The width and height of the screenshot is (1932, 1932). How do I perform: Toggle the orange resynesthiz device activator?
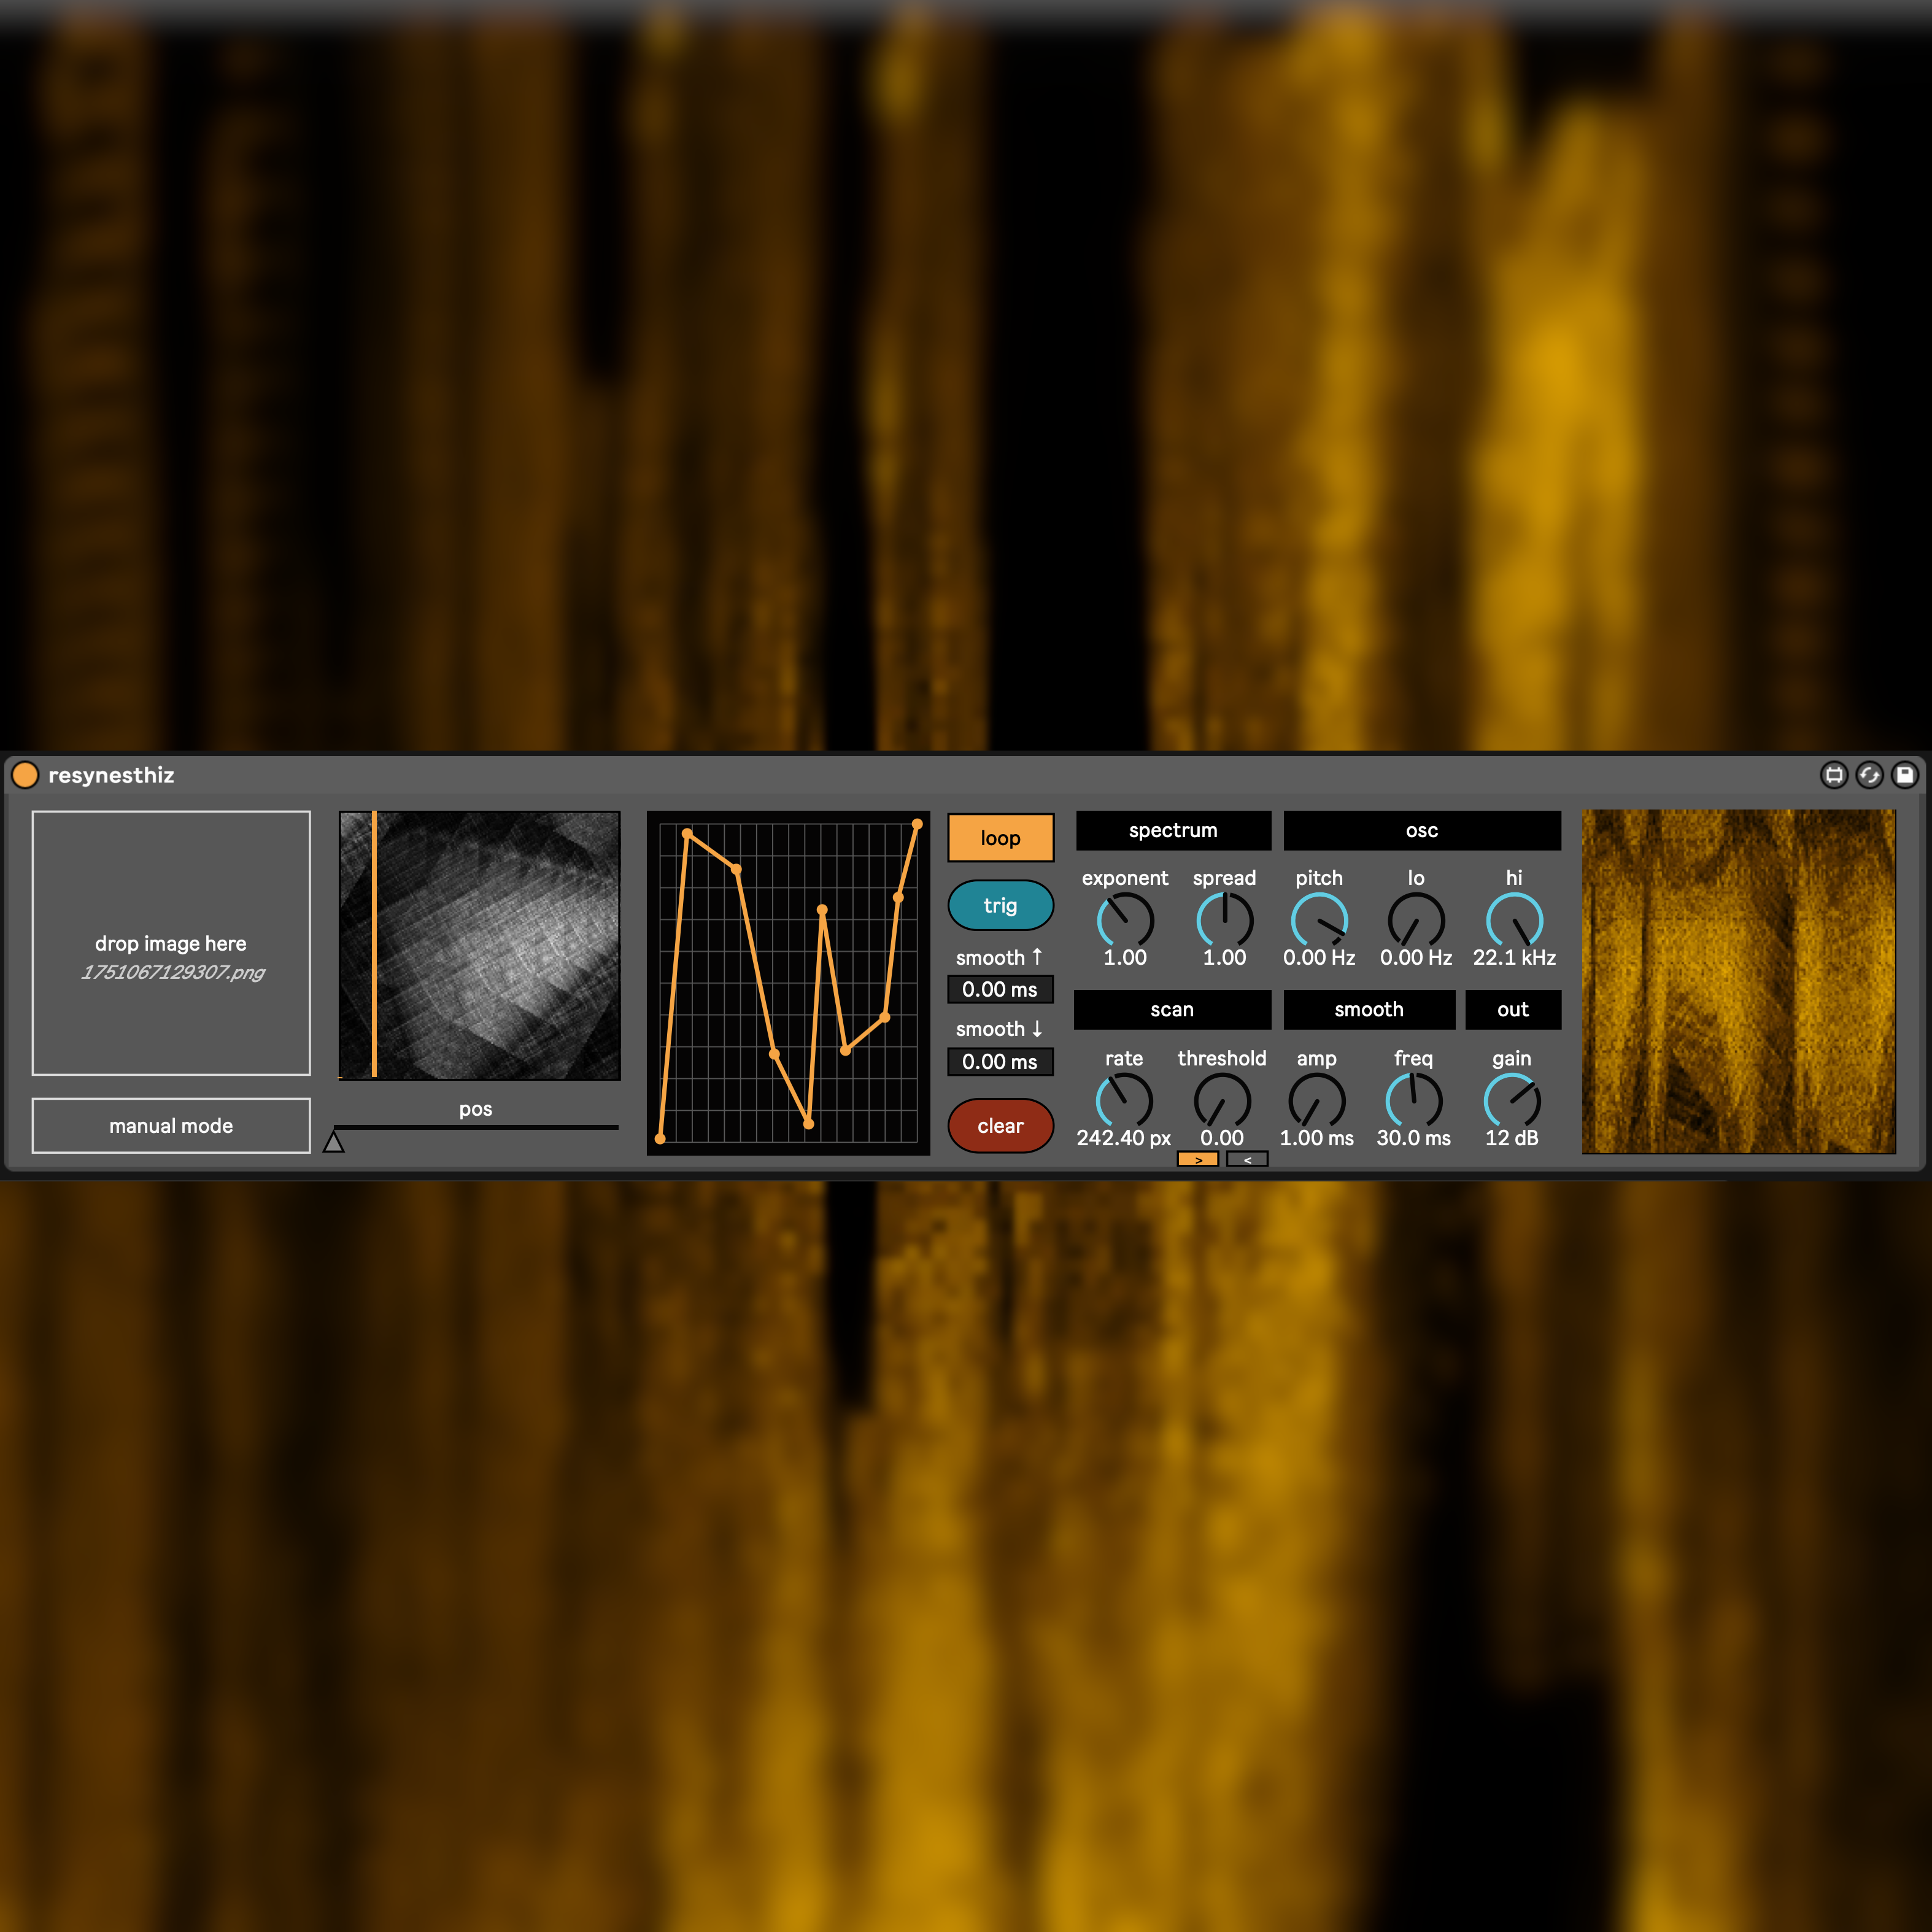click(x=25, y=775)
